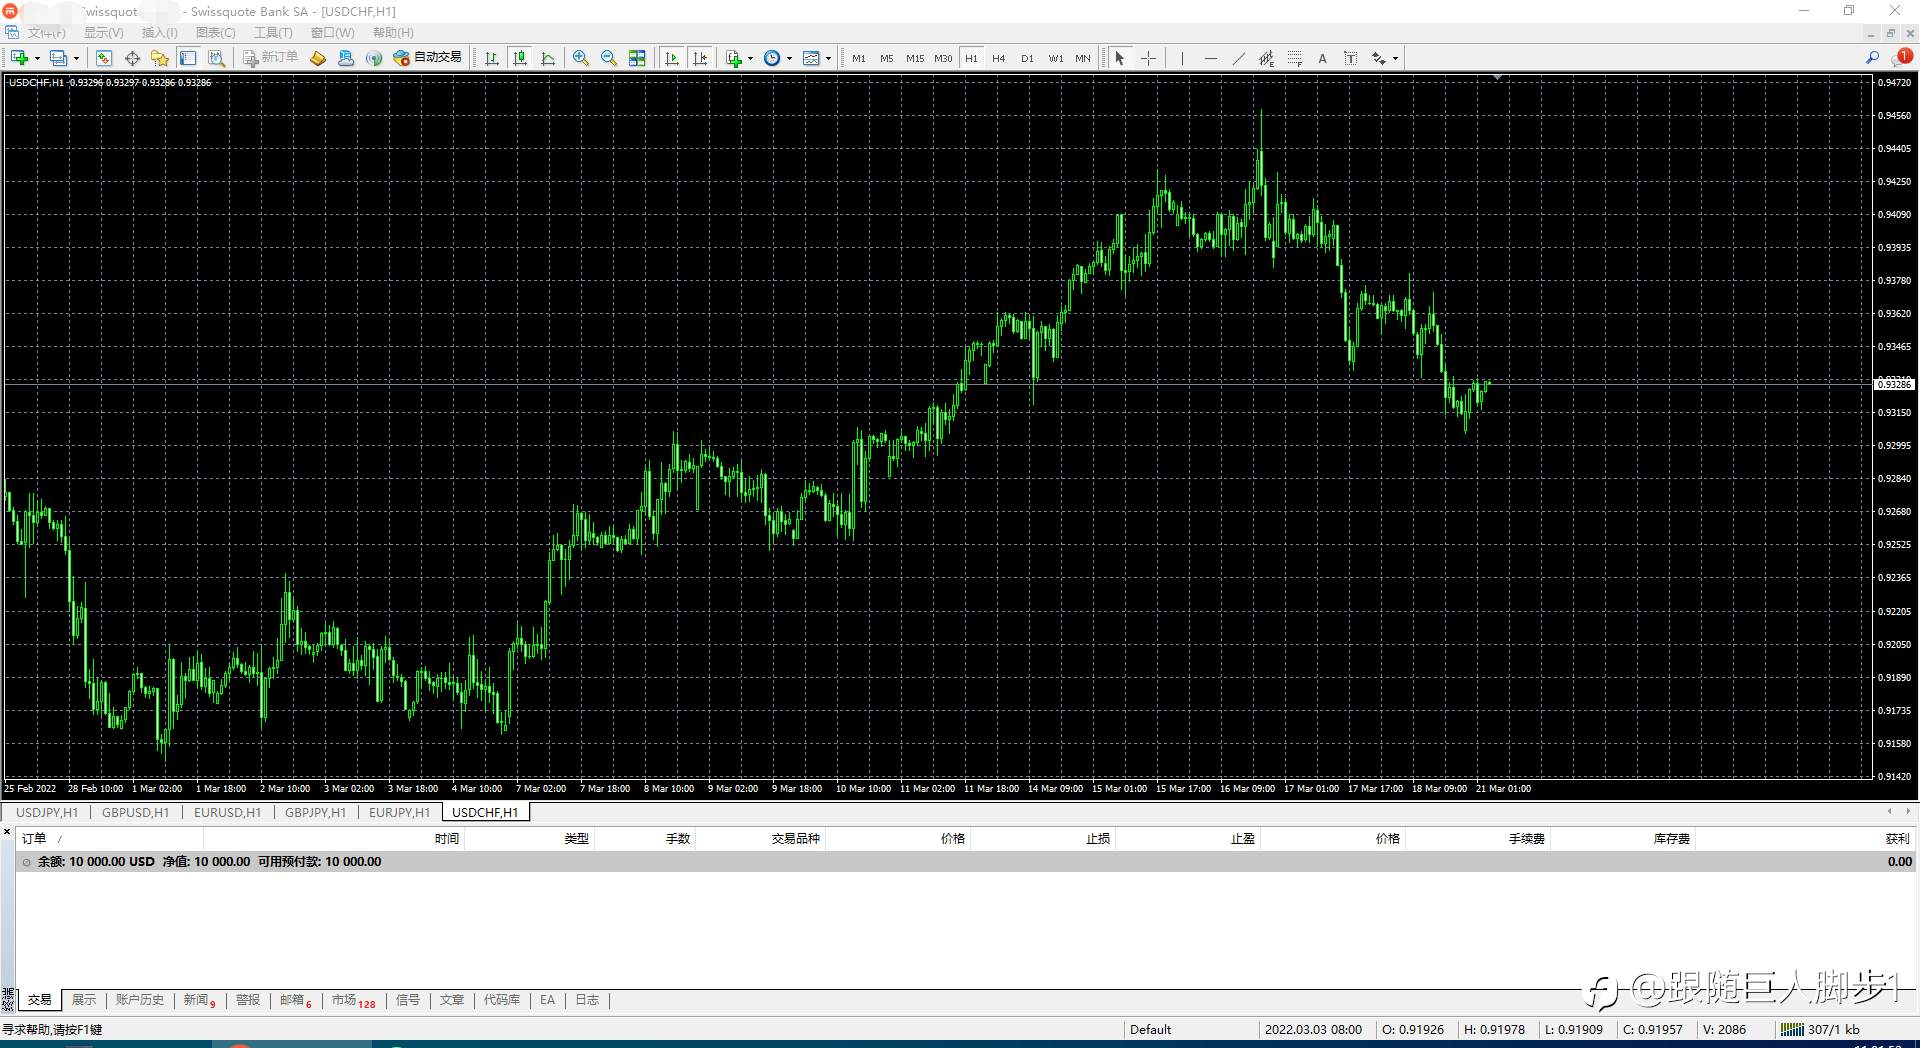Switch chart to candlestick mode
The height and width of the screenshot is (1048, 1920).
pos(520,58)
